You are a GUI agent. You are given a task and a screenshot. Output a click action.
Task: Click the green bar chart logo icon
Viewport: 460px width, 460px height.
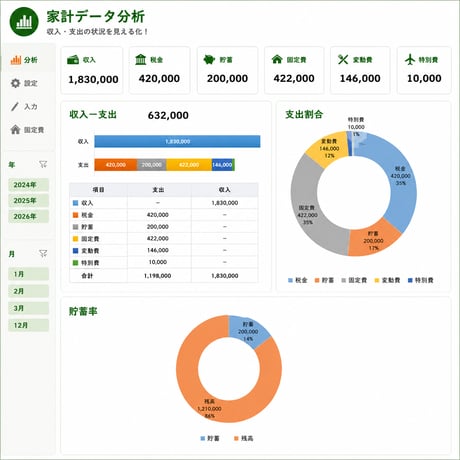(24, 22)
